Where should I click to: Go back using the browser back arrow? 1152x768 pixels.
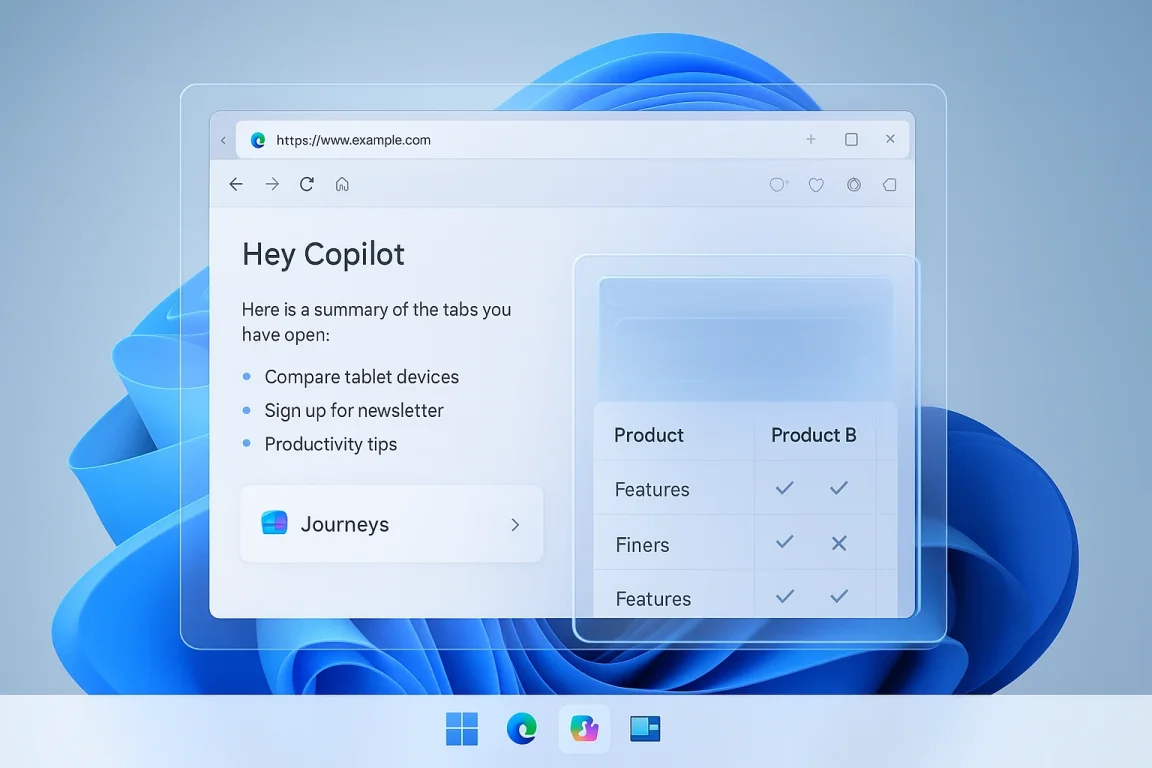click(x=236, y=184)
